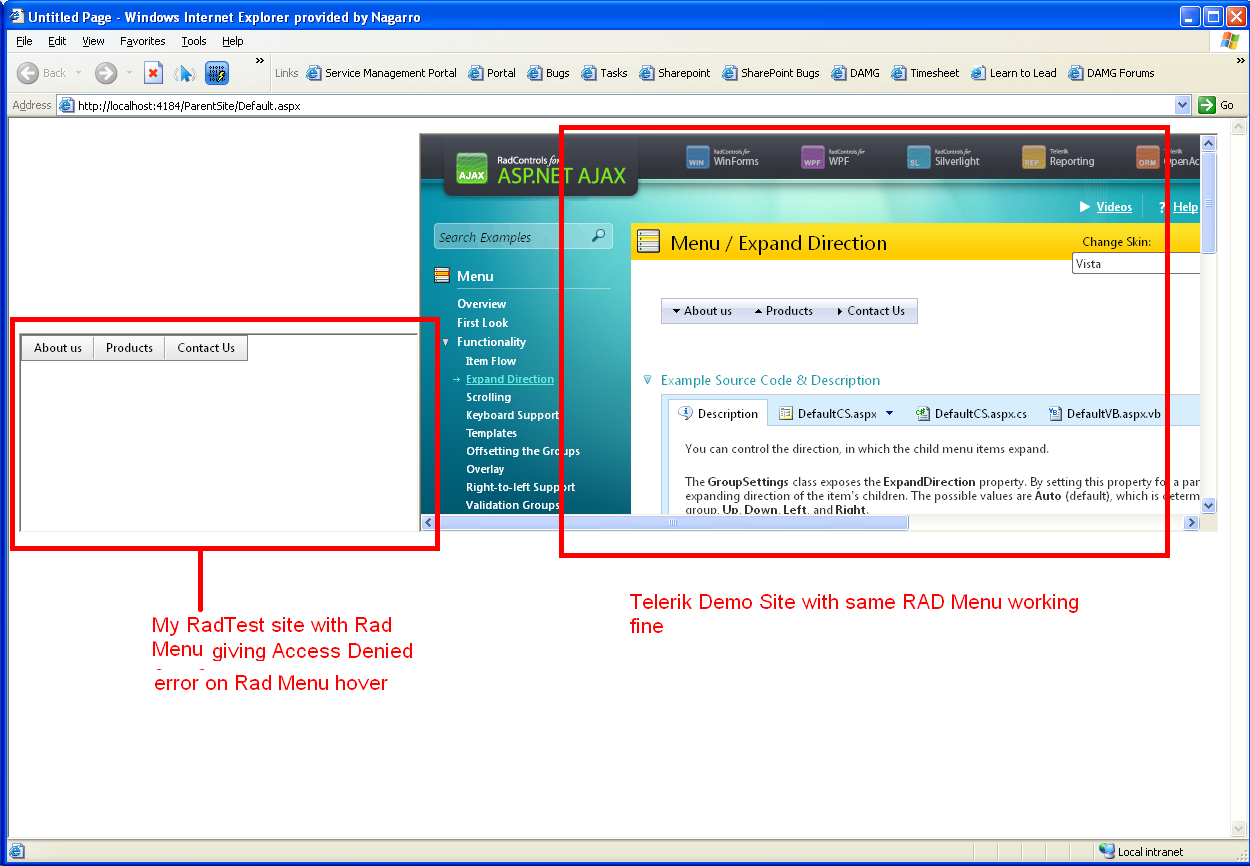This screenshot has height=866, width=1250.
Task: Open the Forward history dropdown arrow
Action: pos(128,73)
